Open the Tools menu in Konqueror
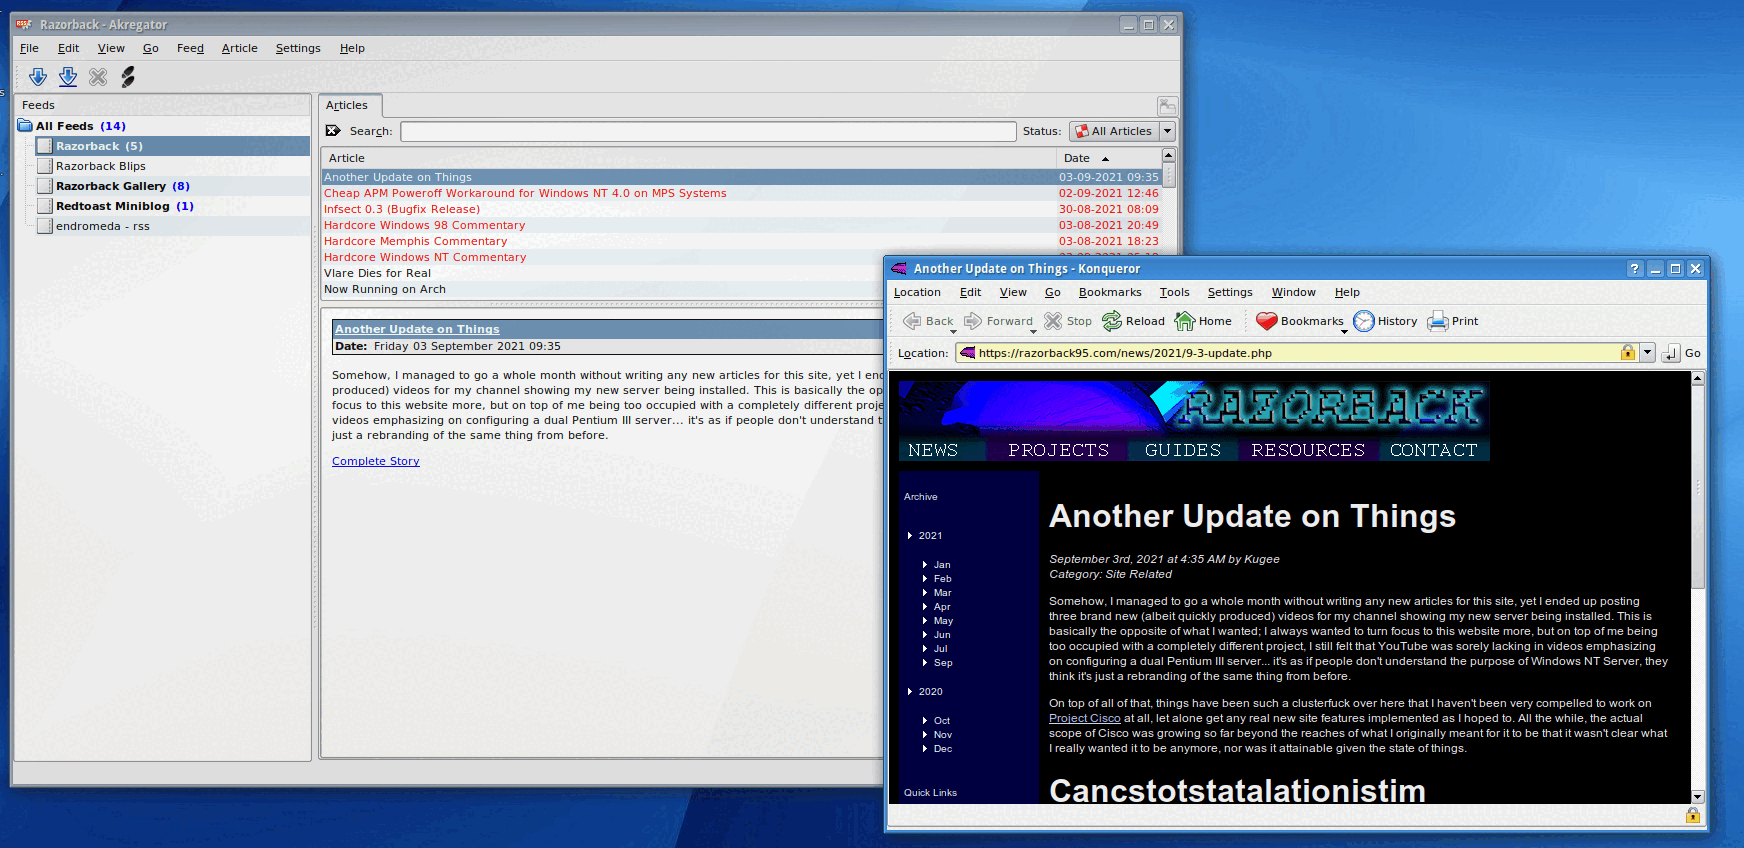Screen dimensions: 1744x848 tap(1174, 292)
